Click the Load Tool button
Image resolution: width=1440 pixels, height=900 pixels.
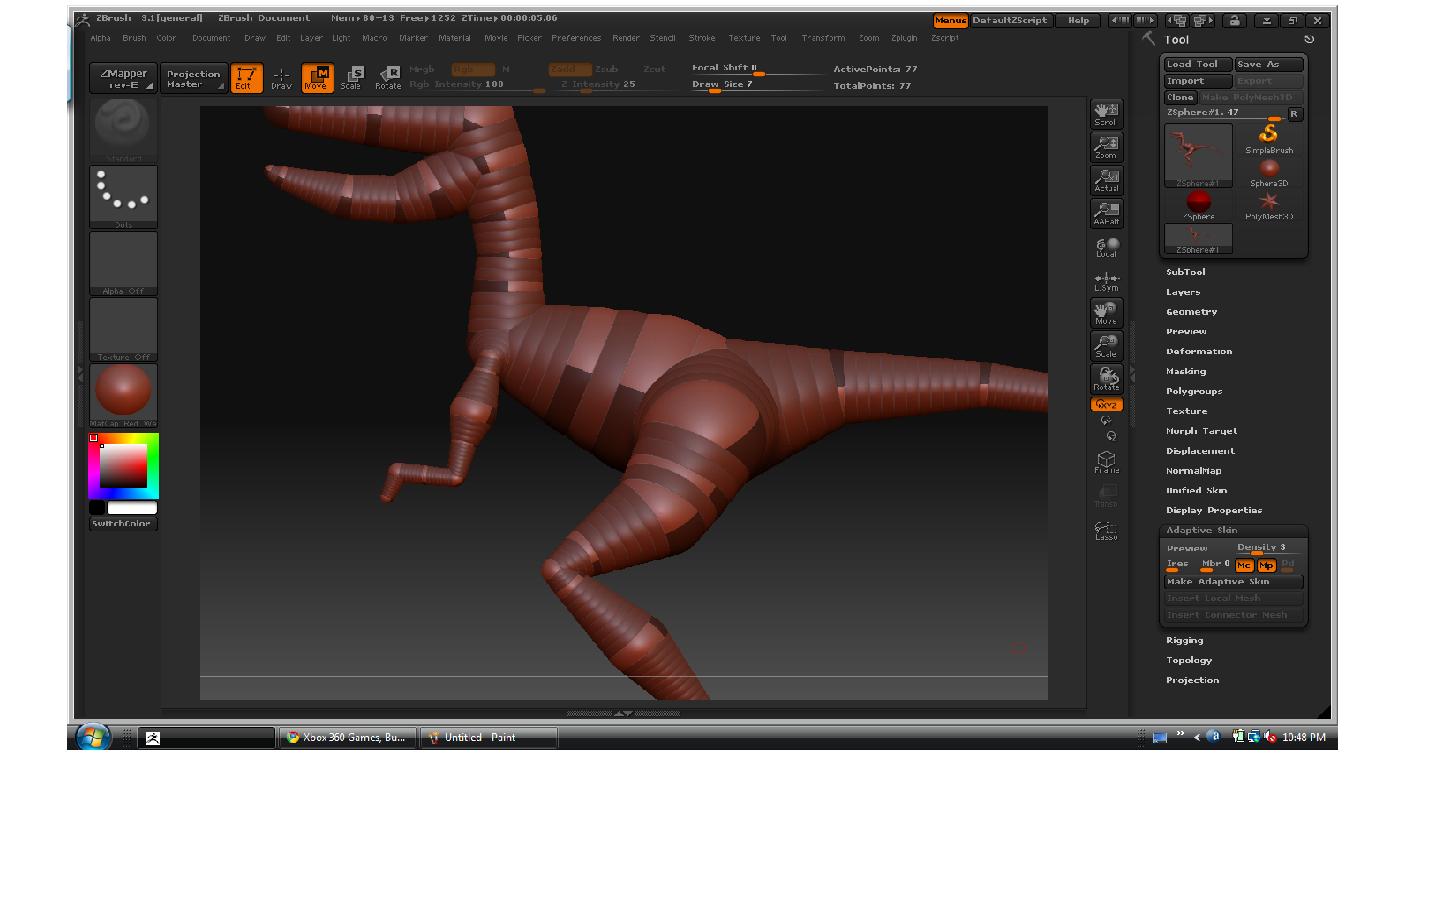[x=1197, y=64]
